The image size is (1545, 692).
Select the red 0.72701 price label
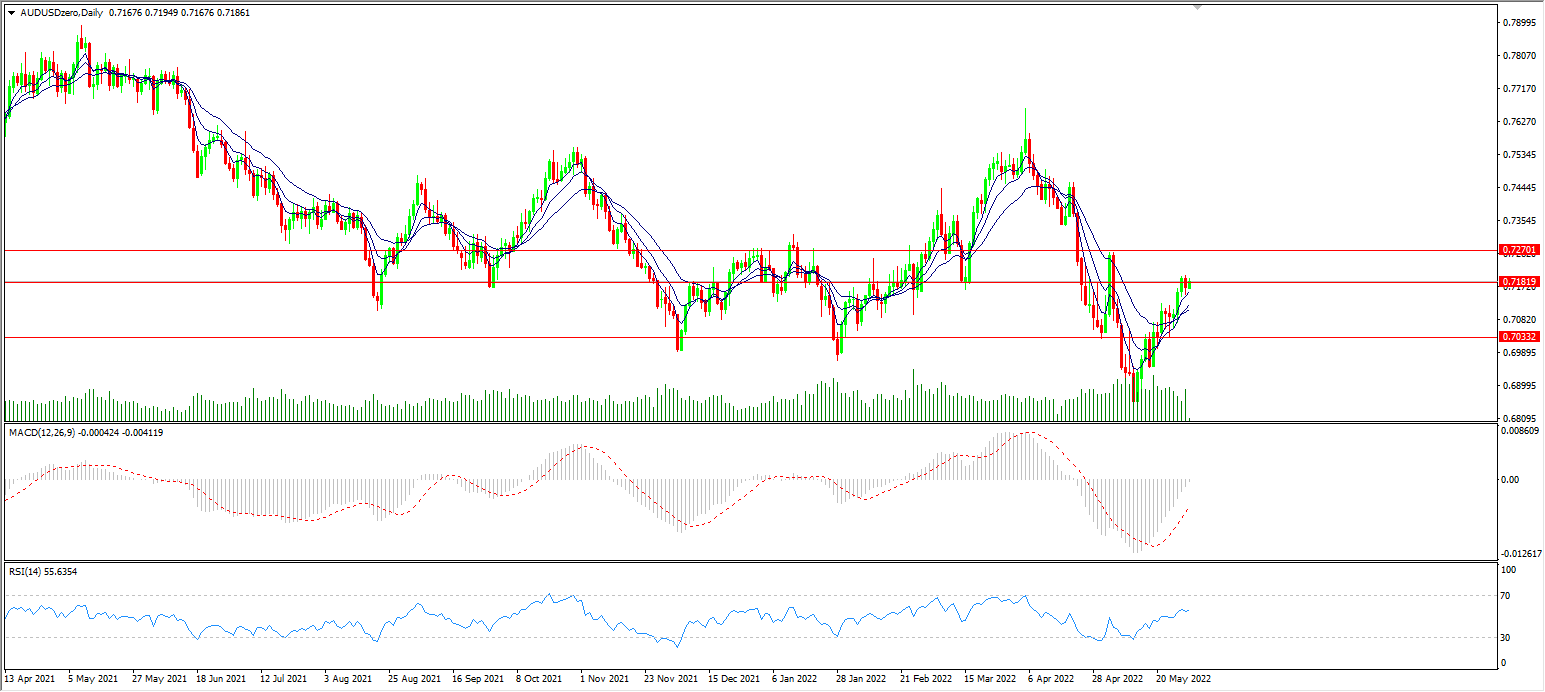(1519, 249)
